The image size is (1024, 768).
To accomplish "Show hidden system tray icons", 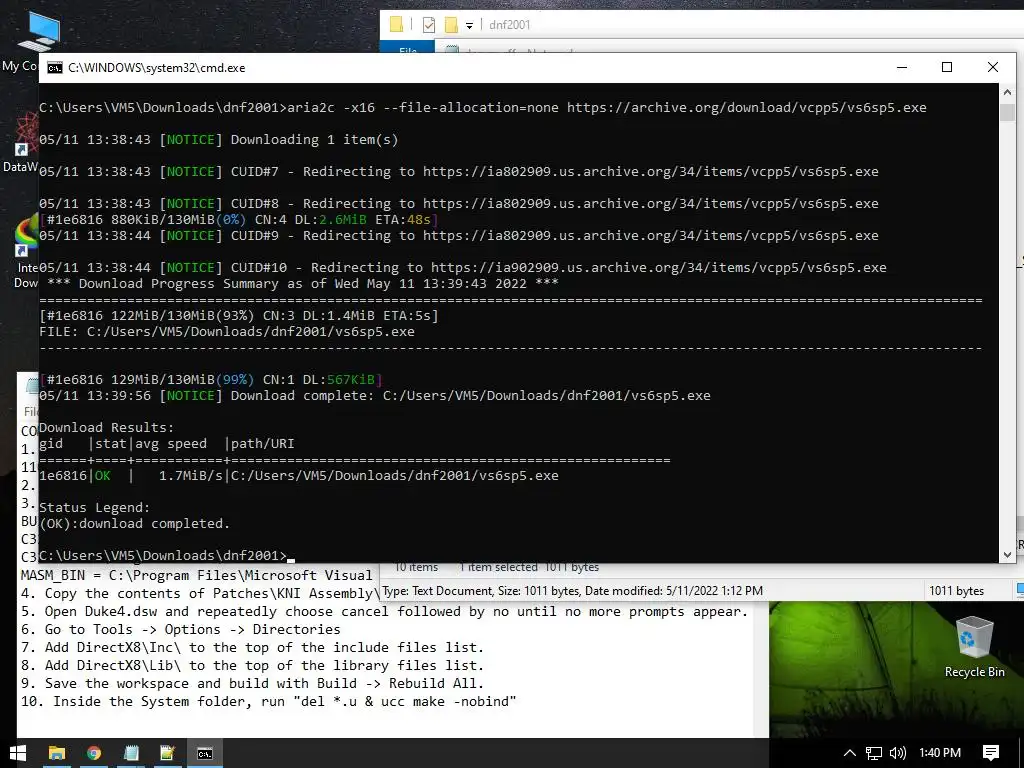I will click(850, 753).
